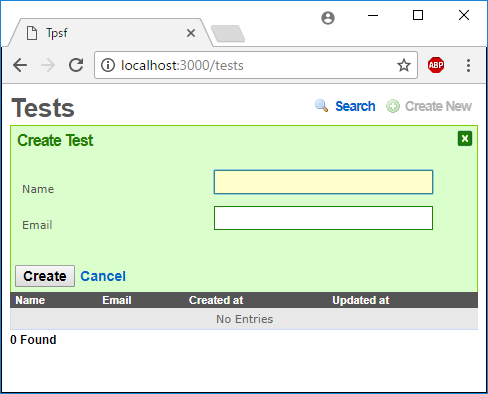This screenshot has width=488, height=394.
Task: Open a new browser tab
Action: pos(228,34)
